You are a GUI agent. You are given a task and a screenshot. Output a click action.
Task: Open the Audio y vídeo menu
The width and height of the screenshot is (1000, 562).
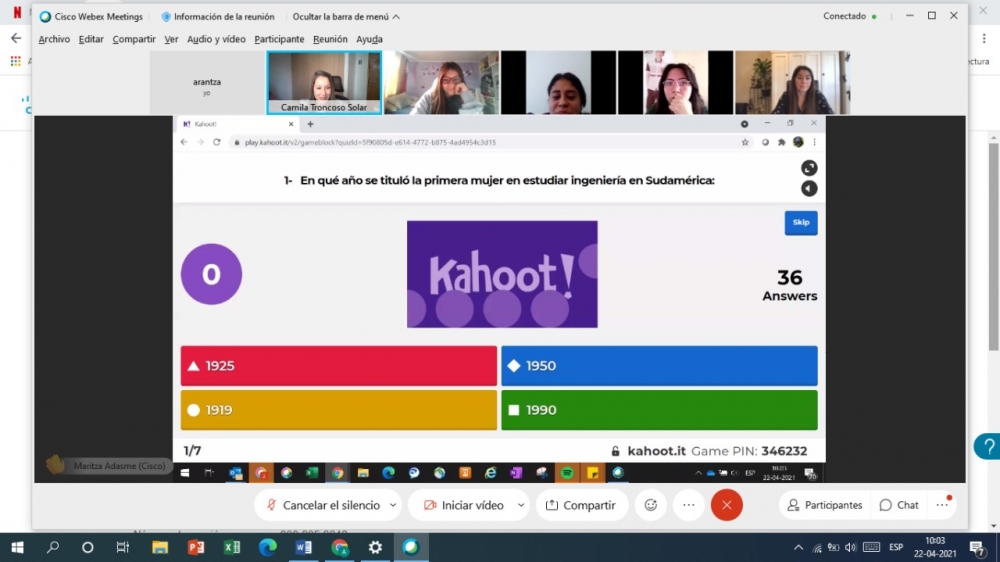216,39
